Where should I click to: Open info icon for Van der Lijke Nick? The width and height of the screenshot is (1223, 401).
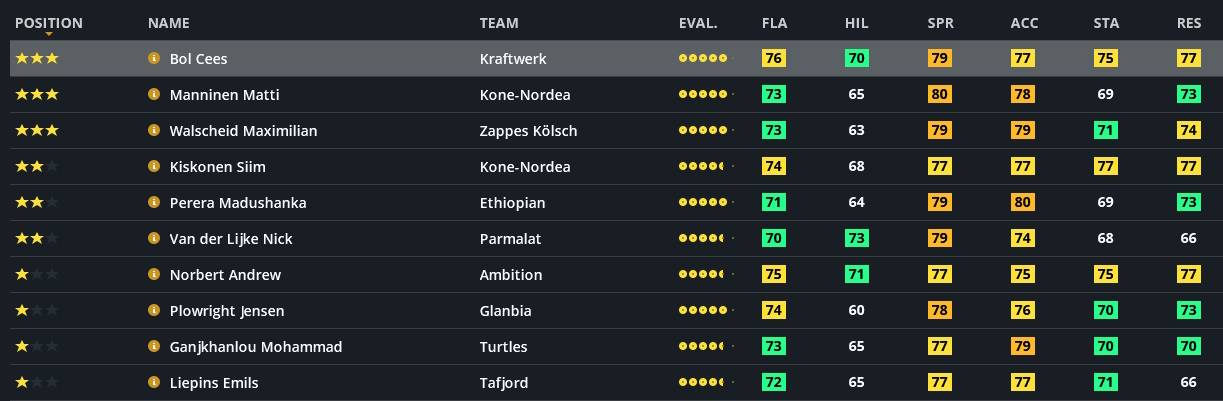tap(154, 239)
